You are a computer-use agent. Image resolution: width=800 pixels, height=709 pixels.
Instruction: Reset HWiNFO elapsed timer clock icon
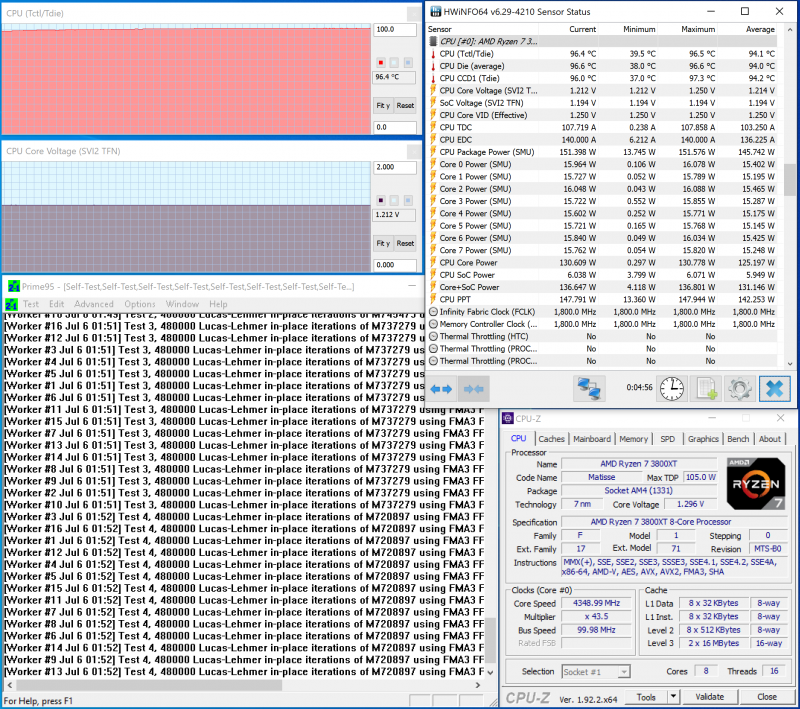(x=671, y=389)
